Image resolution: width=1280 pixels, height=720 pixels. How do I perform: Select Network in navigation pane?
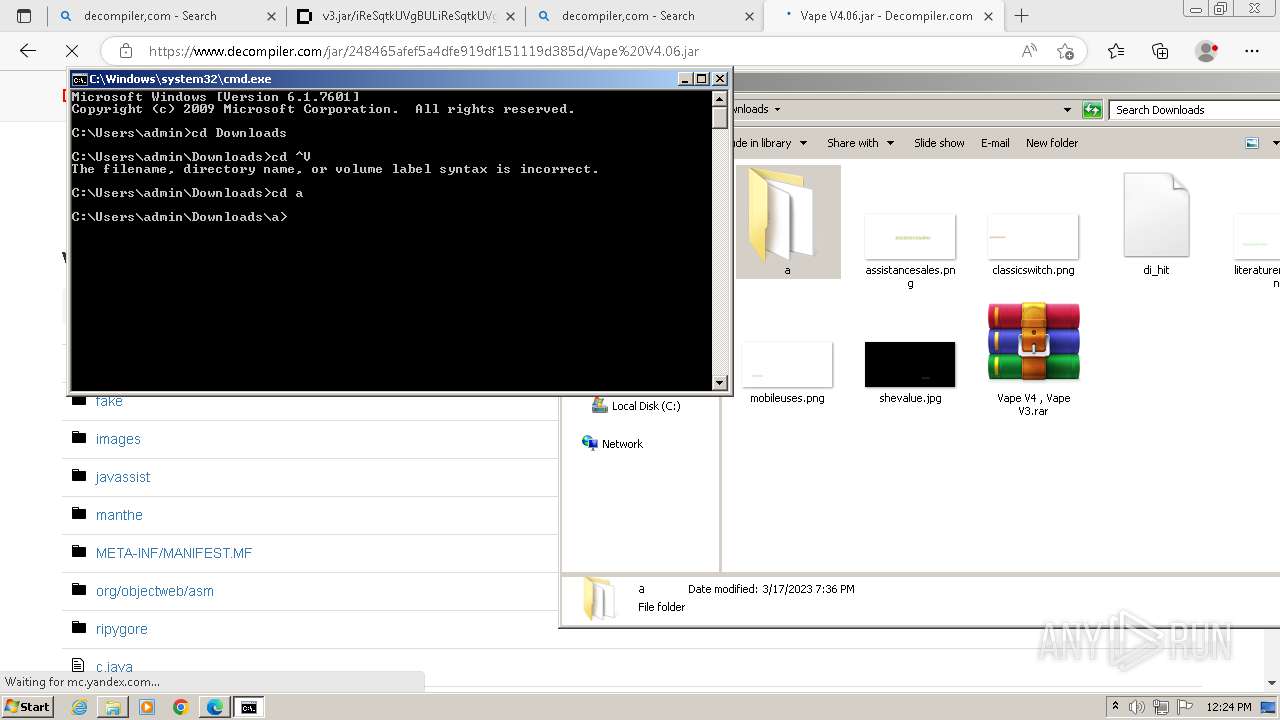(612, 444)
